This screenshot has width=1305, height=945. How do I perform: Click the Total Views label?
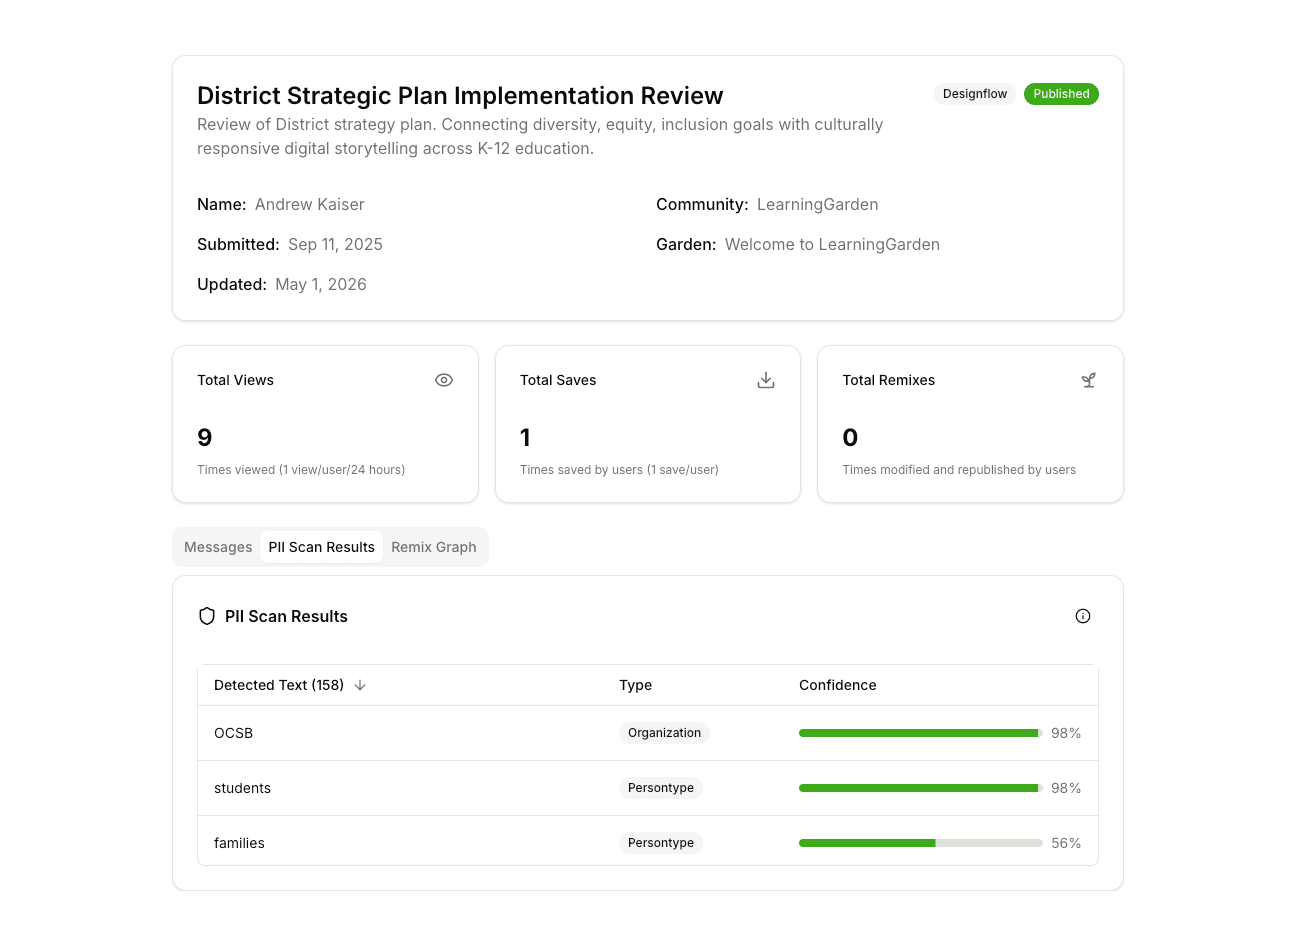(235, 380)
